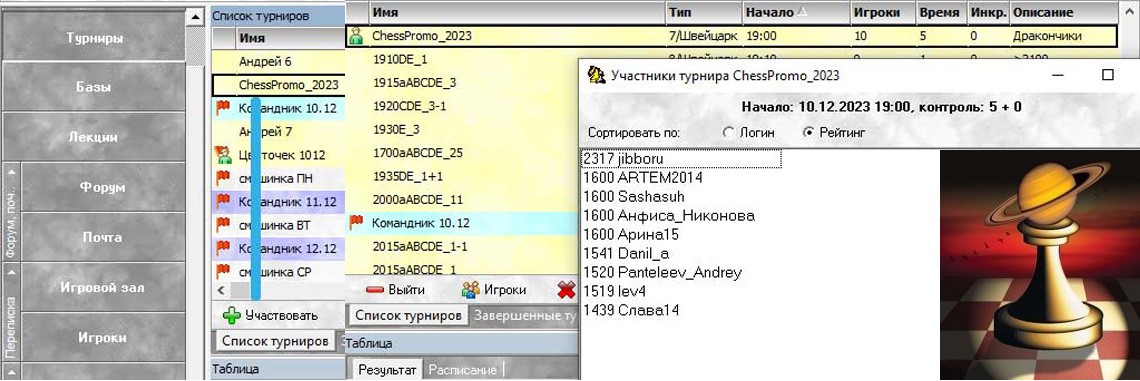1140x381 pixels.
Task: Click the people icon of Игроки button
Action: point(471,289)
